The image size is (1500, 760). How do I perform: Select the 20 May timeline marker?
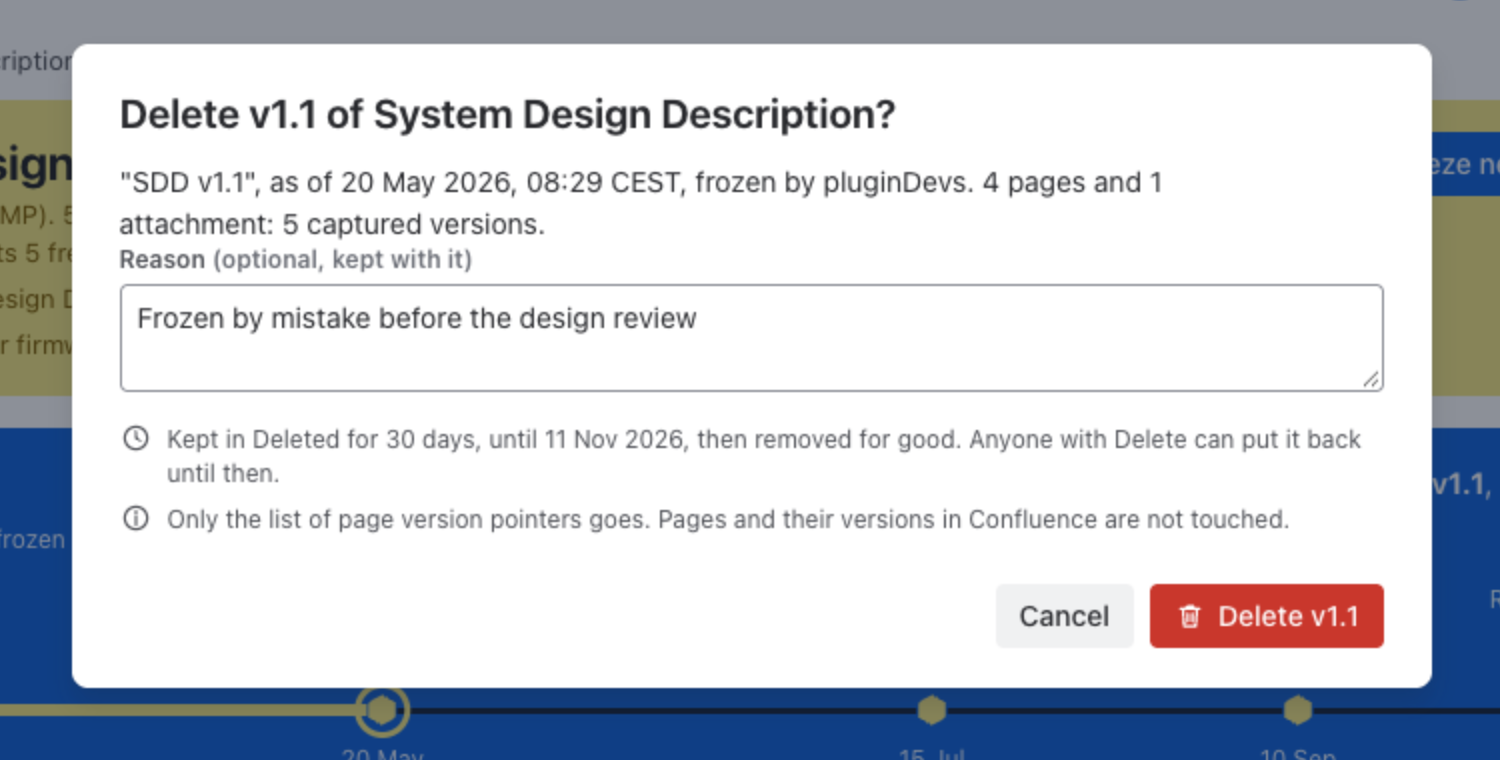coord(381,710)
